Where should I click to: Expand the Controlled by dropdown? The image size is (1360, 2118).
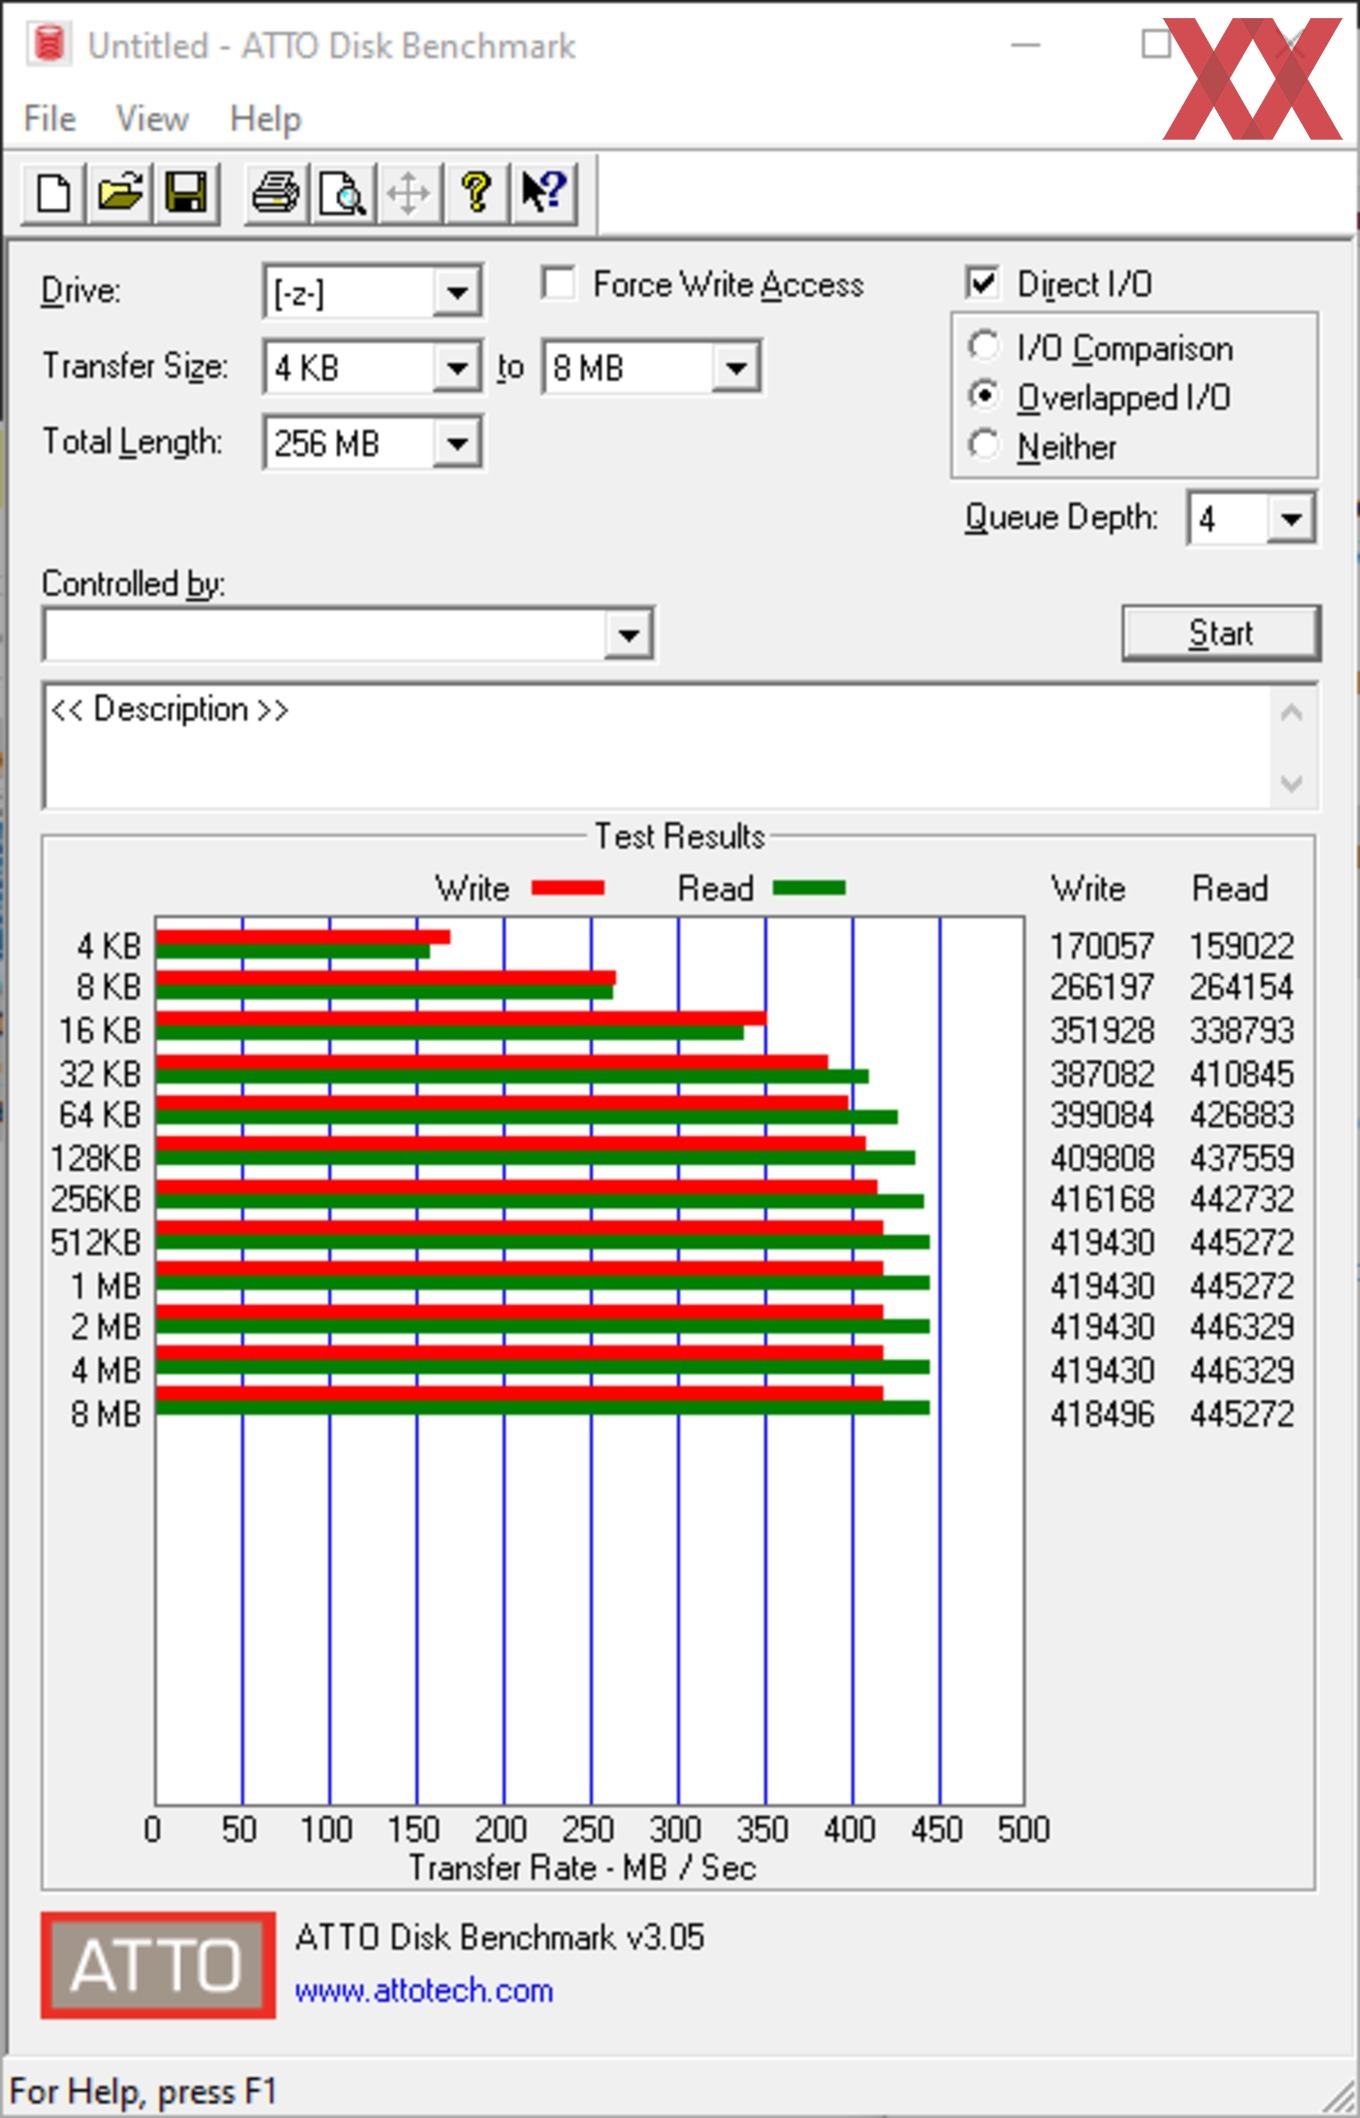(x=348, y=634)
